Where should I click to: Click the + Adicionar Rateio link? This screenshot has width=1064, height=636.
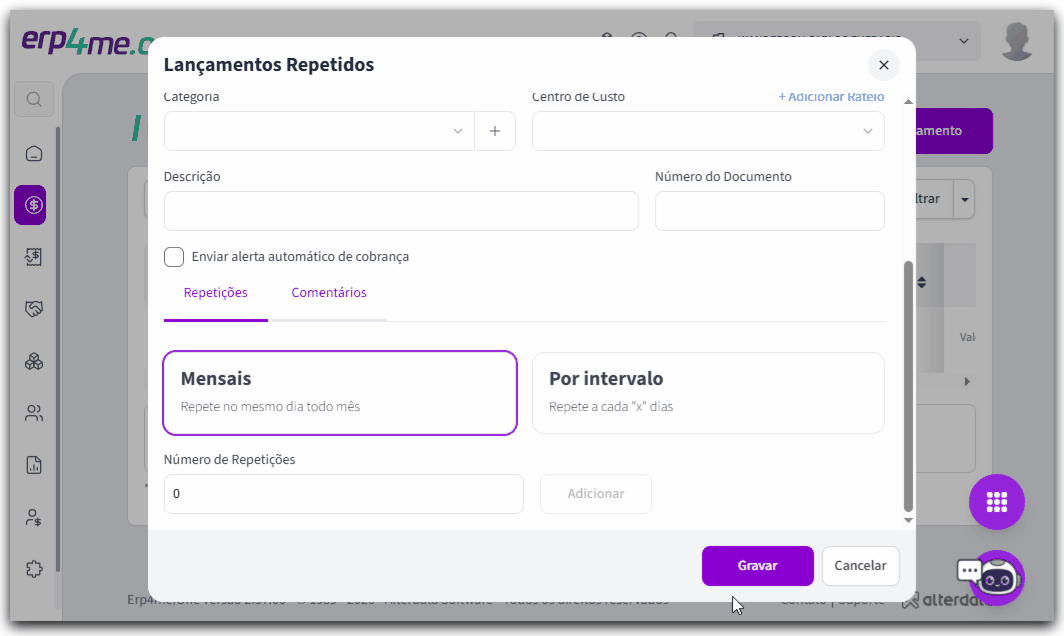click(831, 96)
